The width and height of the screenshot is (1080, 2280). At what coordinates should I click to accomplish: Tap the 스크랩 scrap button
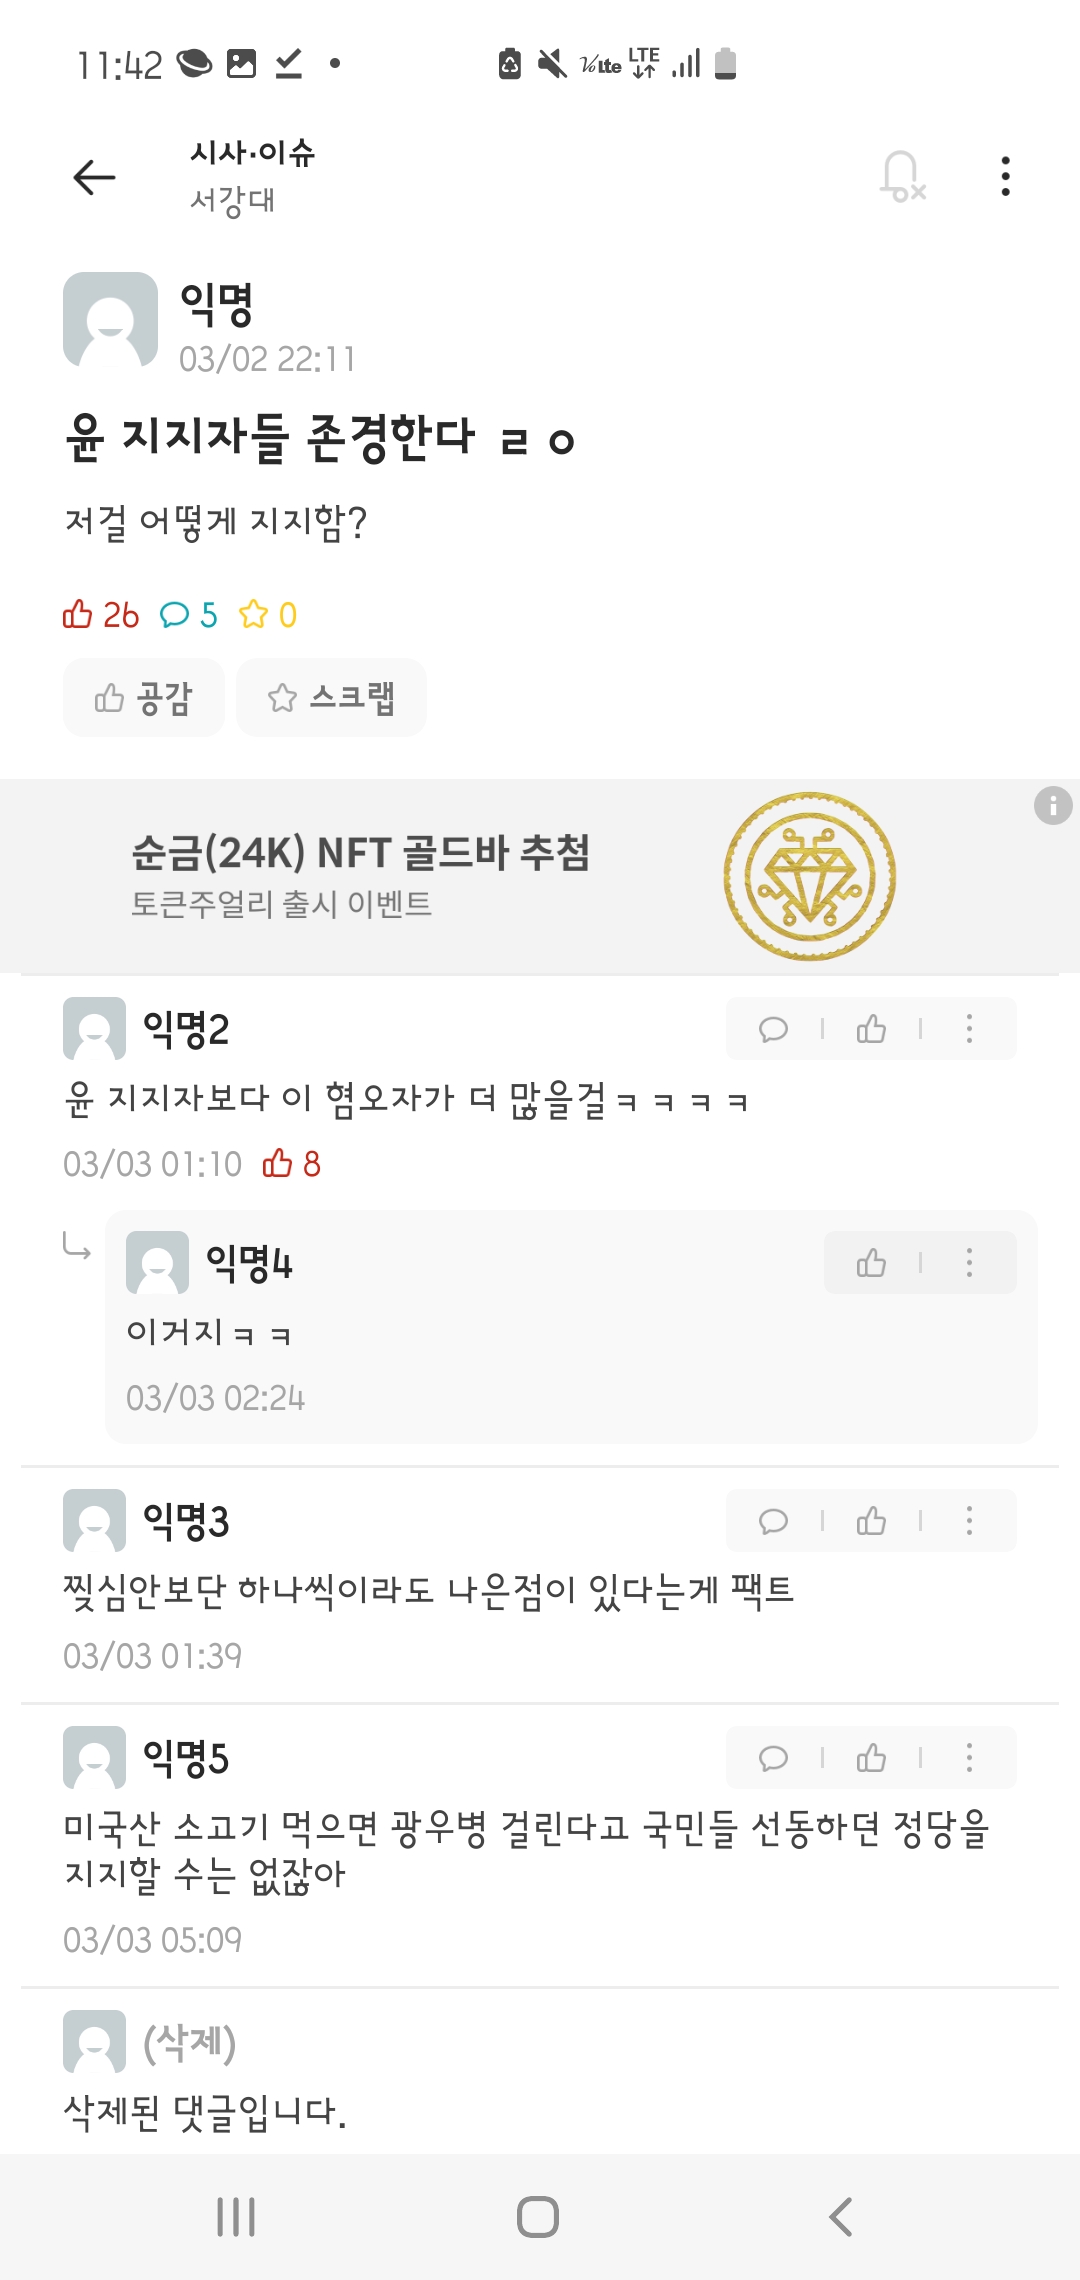point(331,698)
